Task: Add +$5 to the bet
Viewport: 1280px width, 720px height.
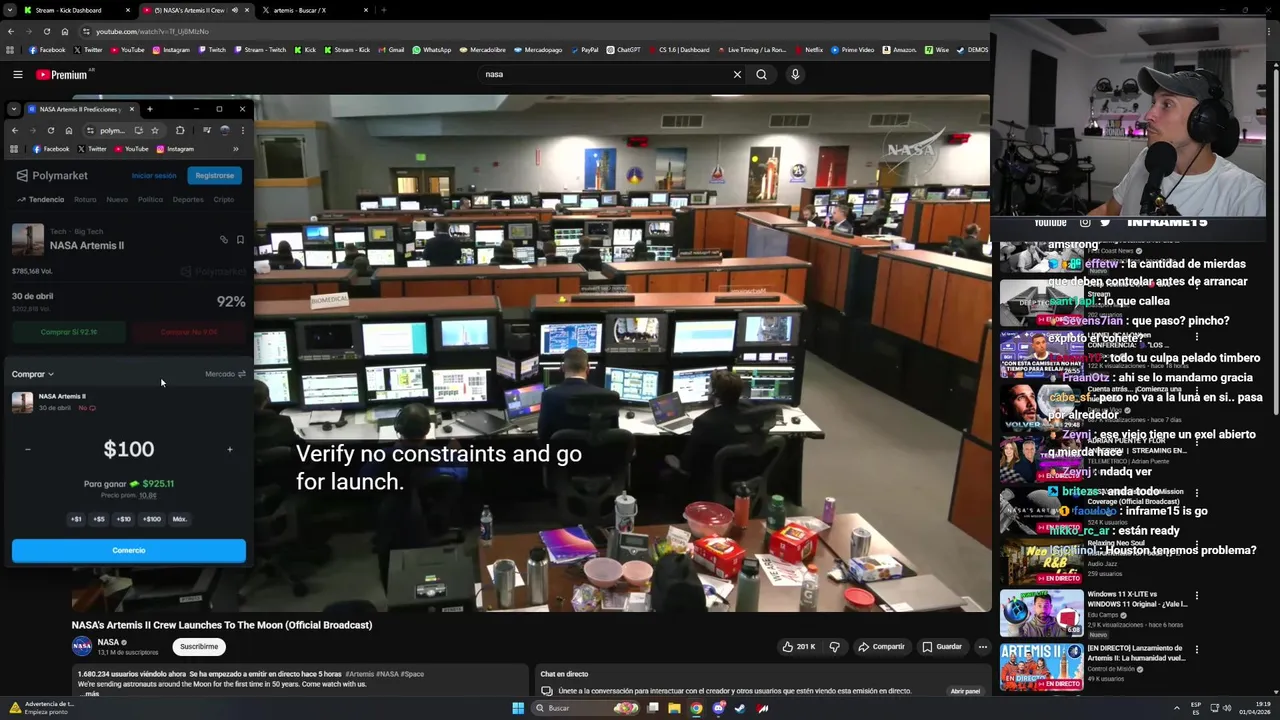Action: (99, 519)
